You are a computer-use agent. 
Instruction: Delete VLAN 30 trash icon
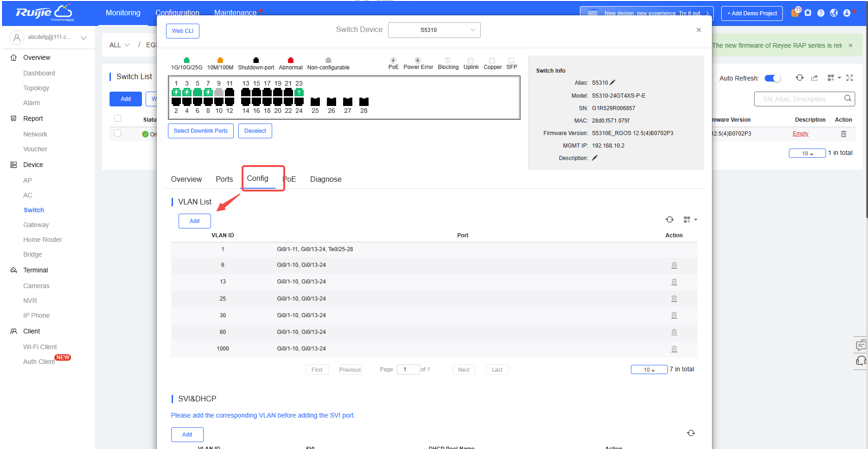(x=674, y=315)
